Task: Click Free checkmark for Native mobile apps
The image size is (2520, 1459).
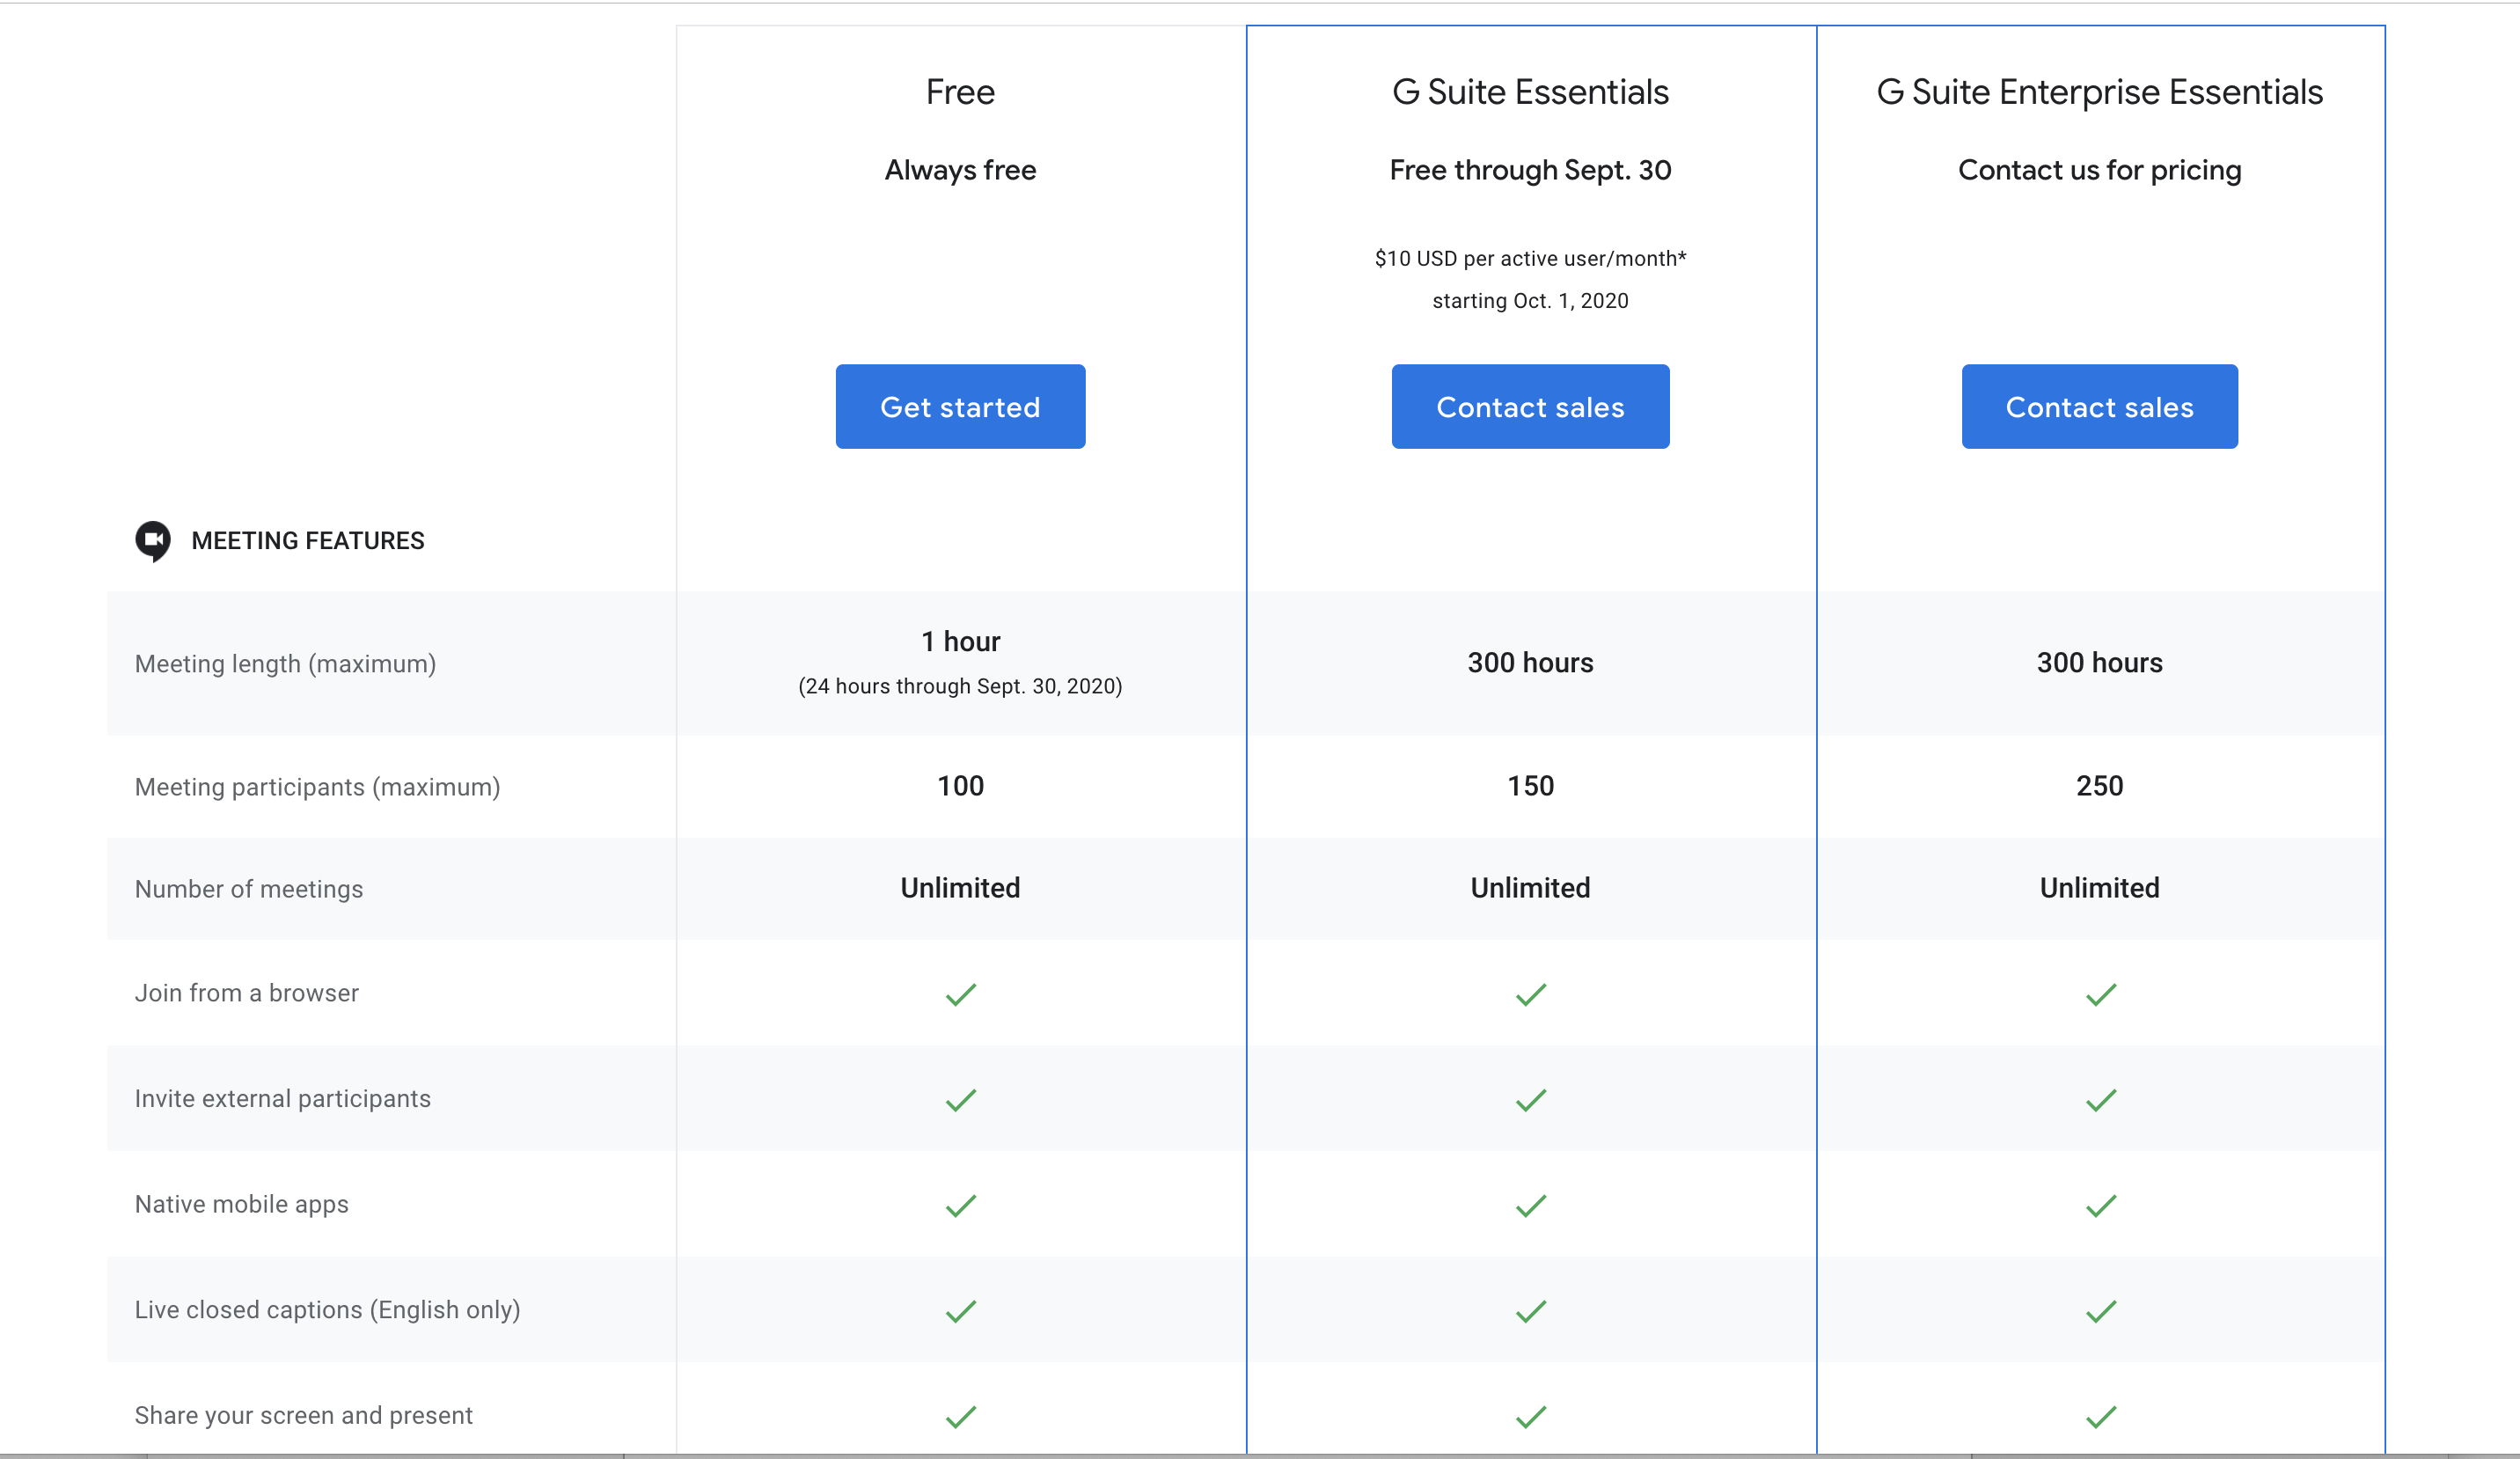Action: coord(960,1206)
